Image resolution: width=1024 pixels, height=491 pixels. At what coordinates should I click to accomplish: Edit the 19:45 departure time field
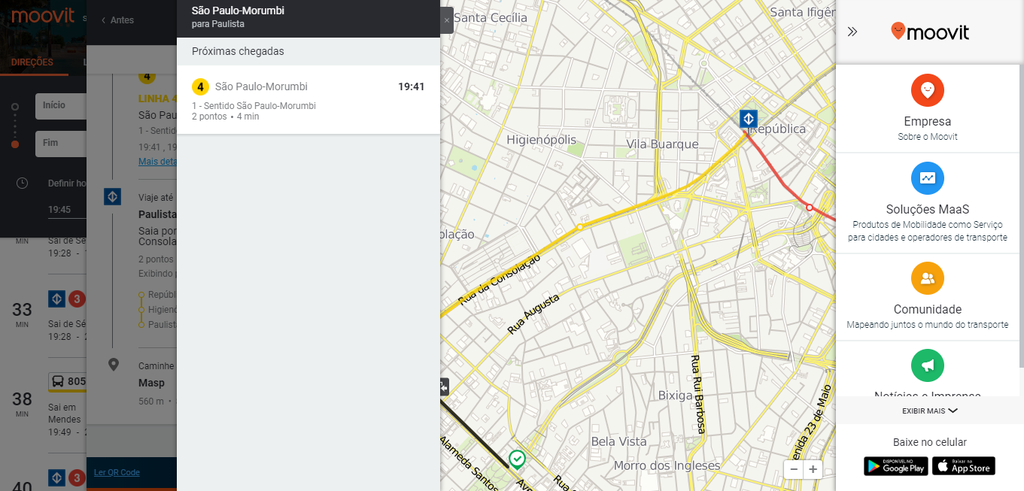[x=67, y=210]
